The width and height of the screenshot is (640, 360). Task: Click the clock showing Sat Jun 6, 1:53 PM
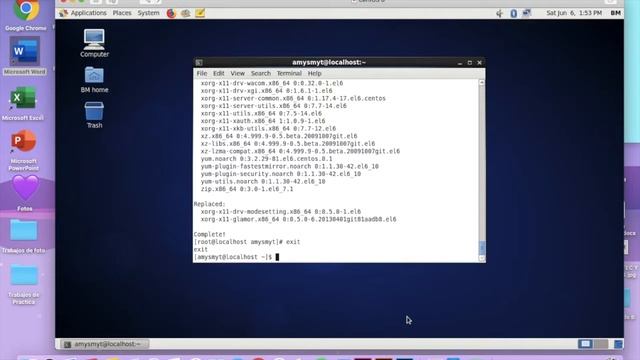[574, 13]
